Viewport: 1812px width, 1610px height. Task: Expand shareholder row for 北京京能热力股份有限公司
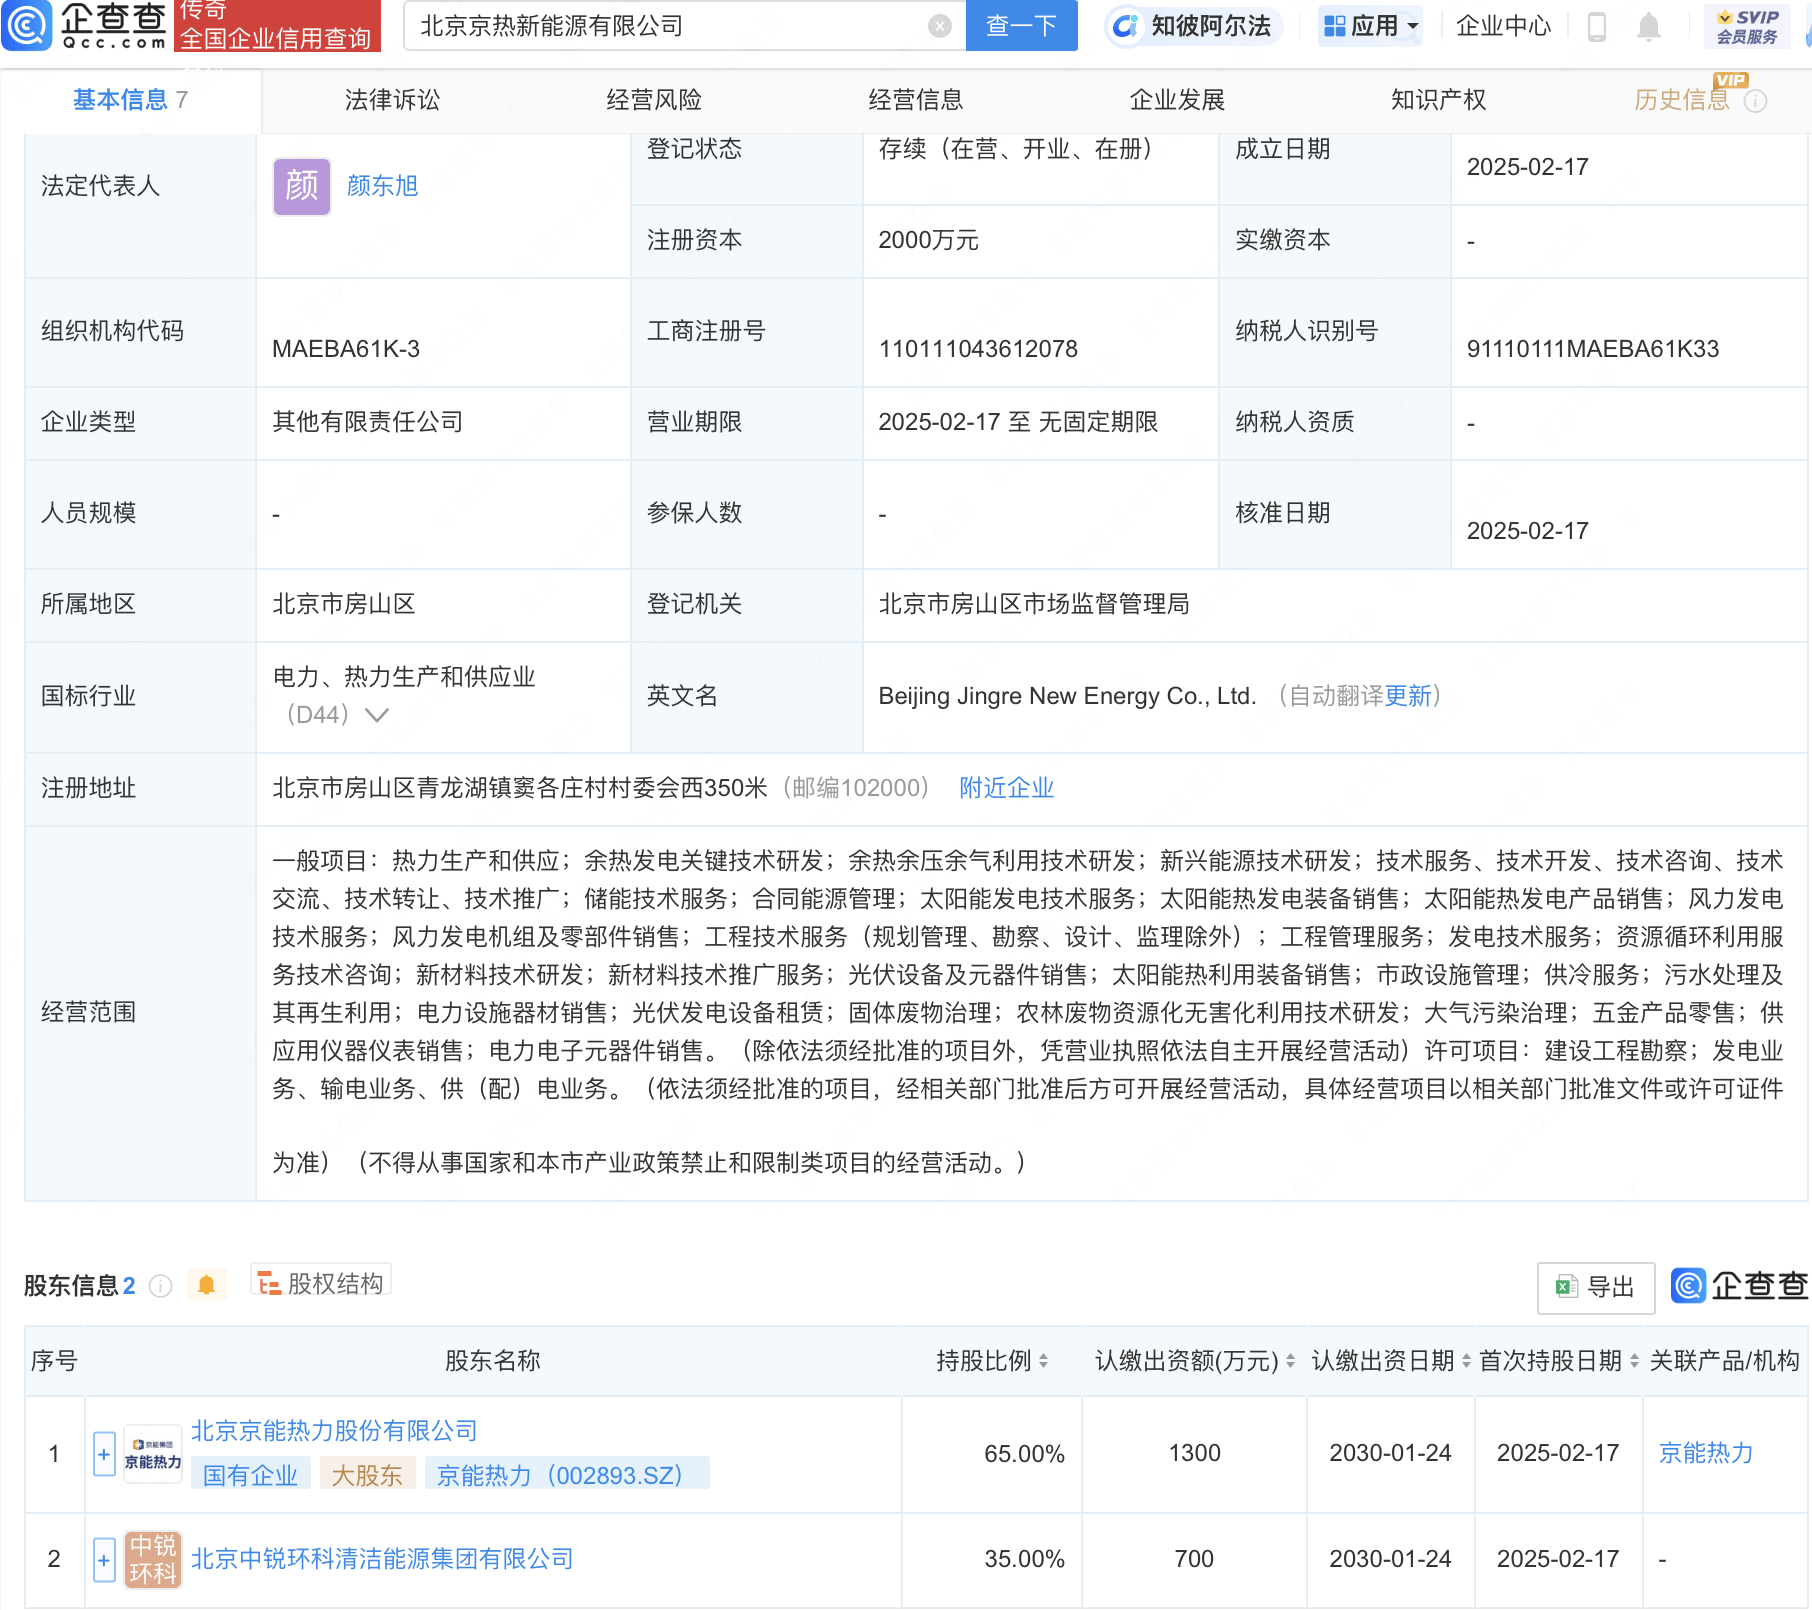[103, 1453]
